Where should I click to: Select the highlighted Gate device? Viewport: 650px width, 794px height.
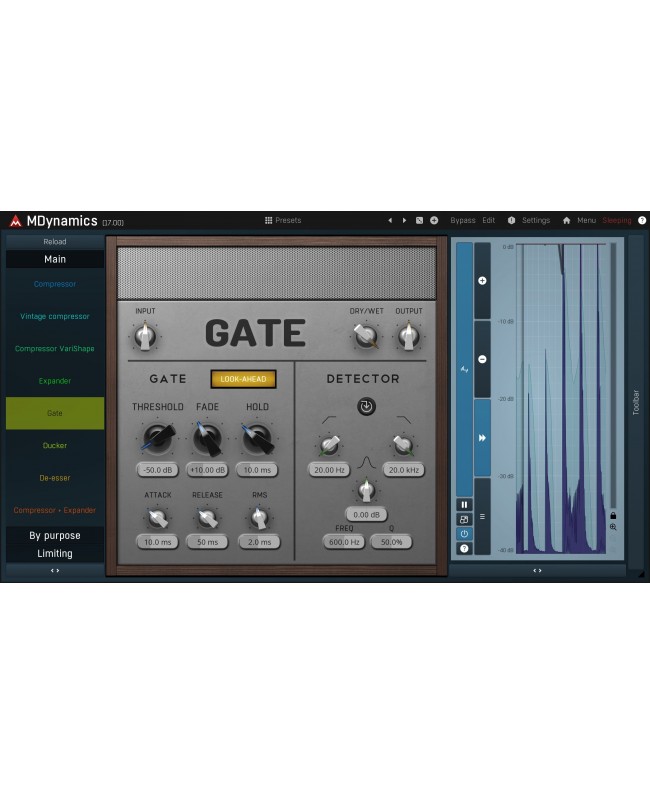55,413
